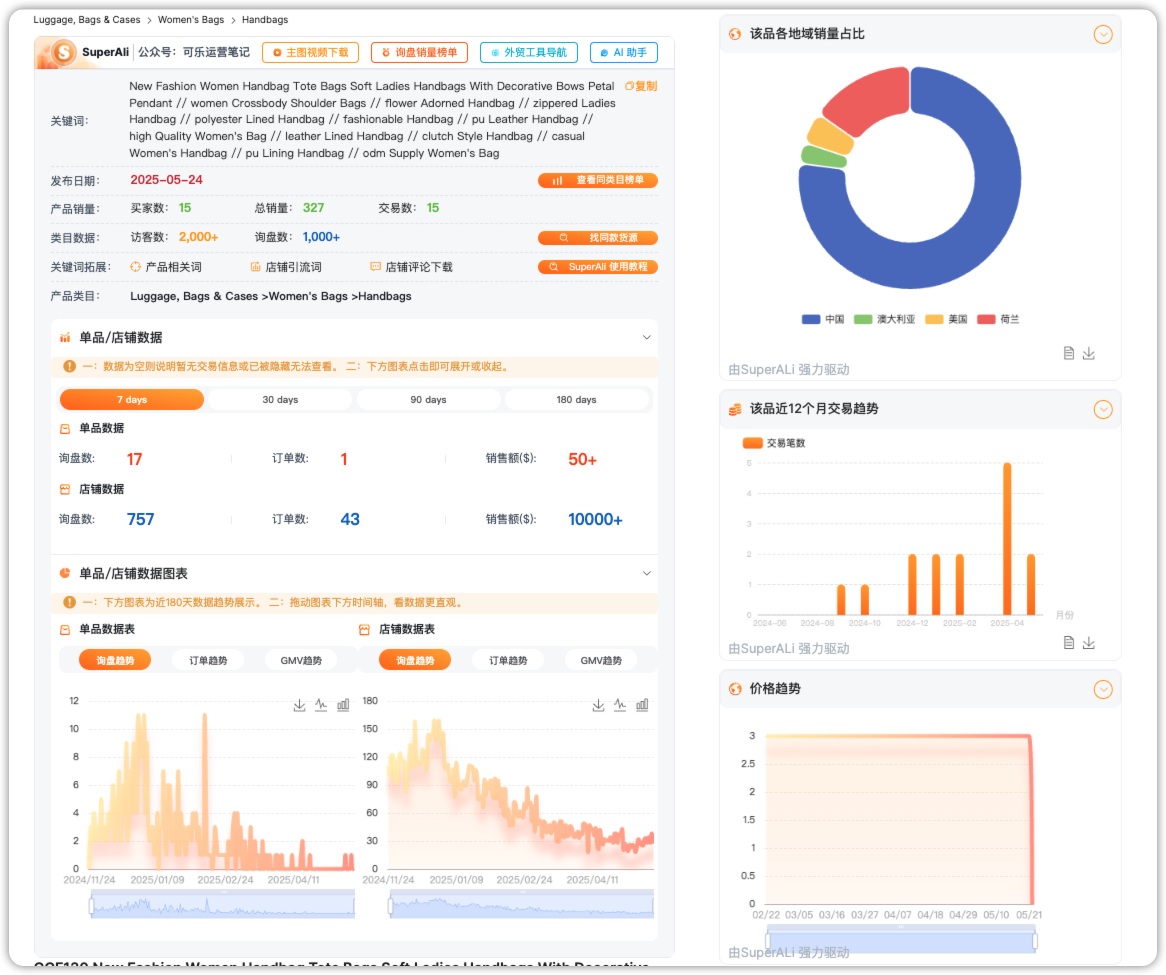This screenshot has height=975, width=1166.
Task: Switch 店铺数据表 chart to line view
Action: click(x=620, y=705)
